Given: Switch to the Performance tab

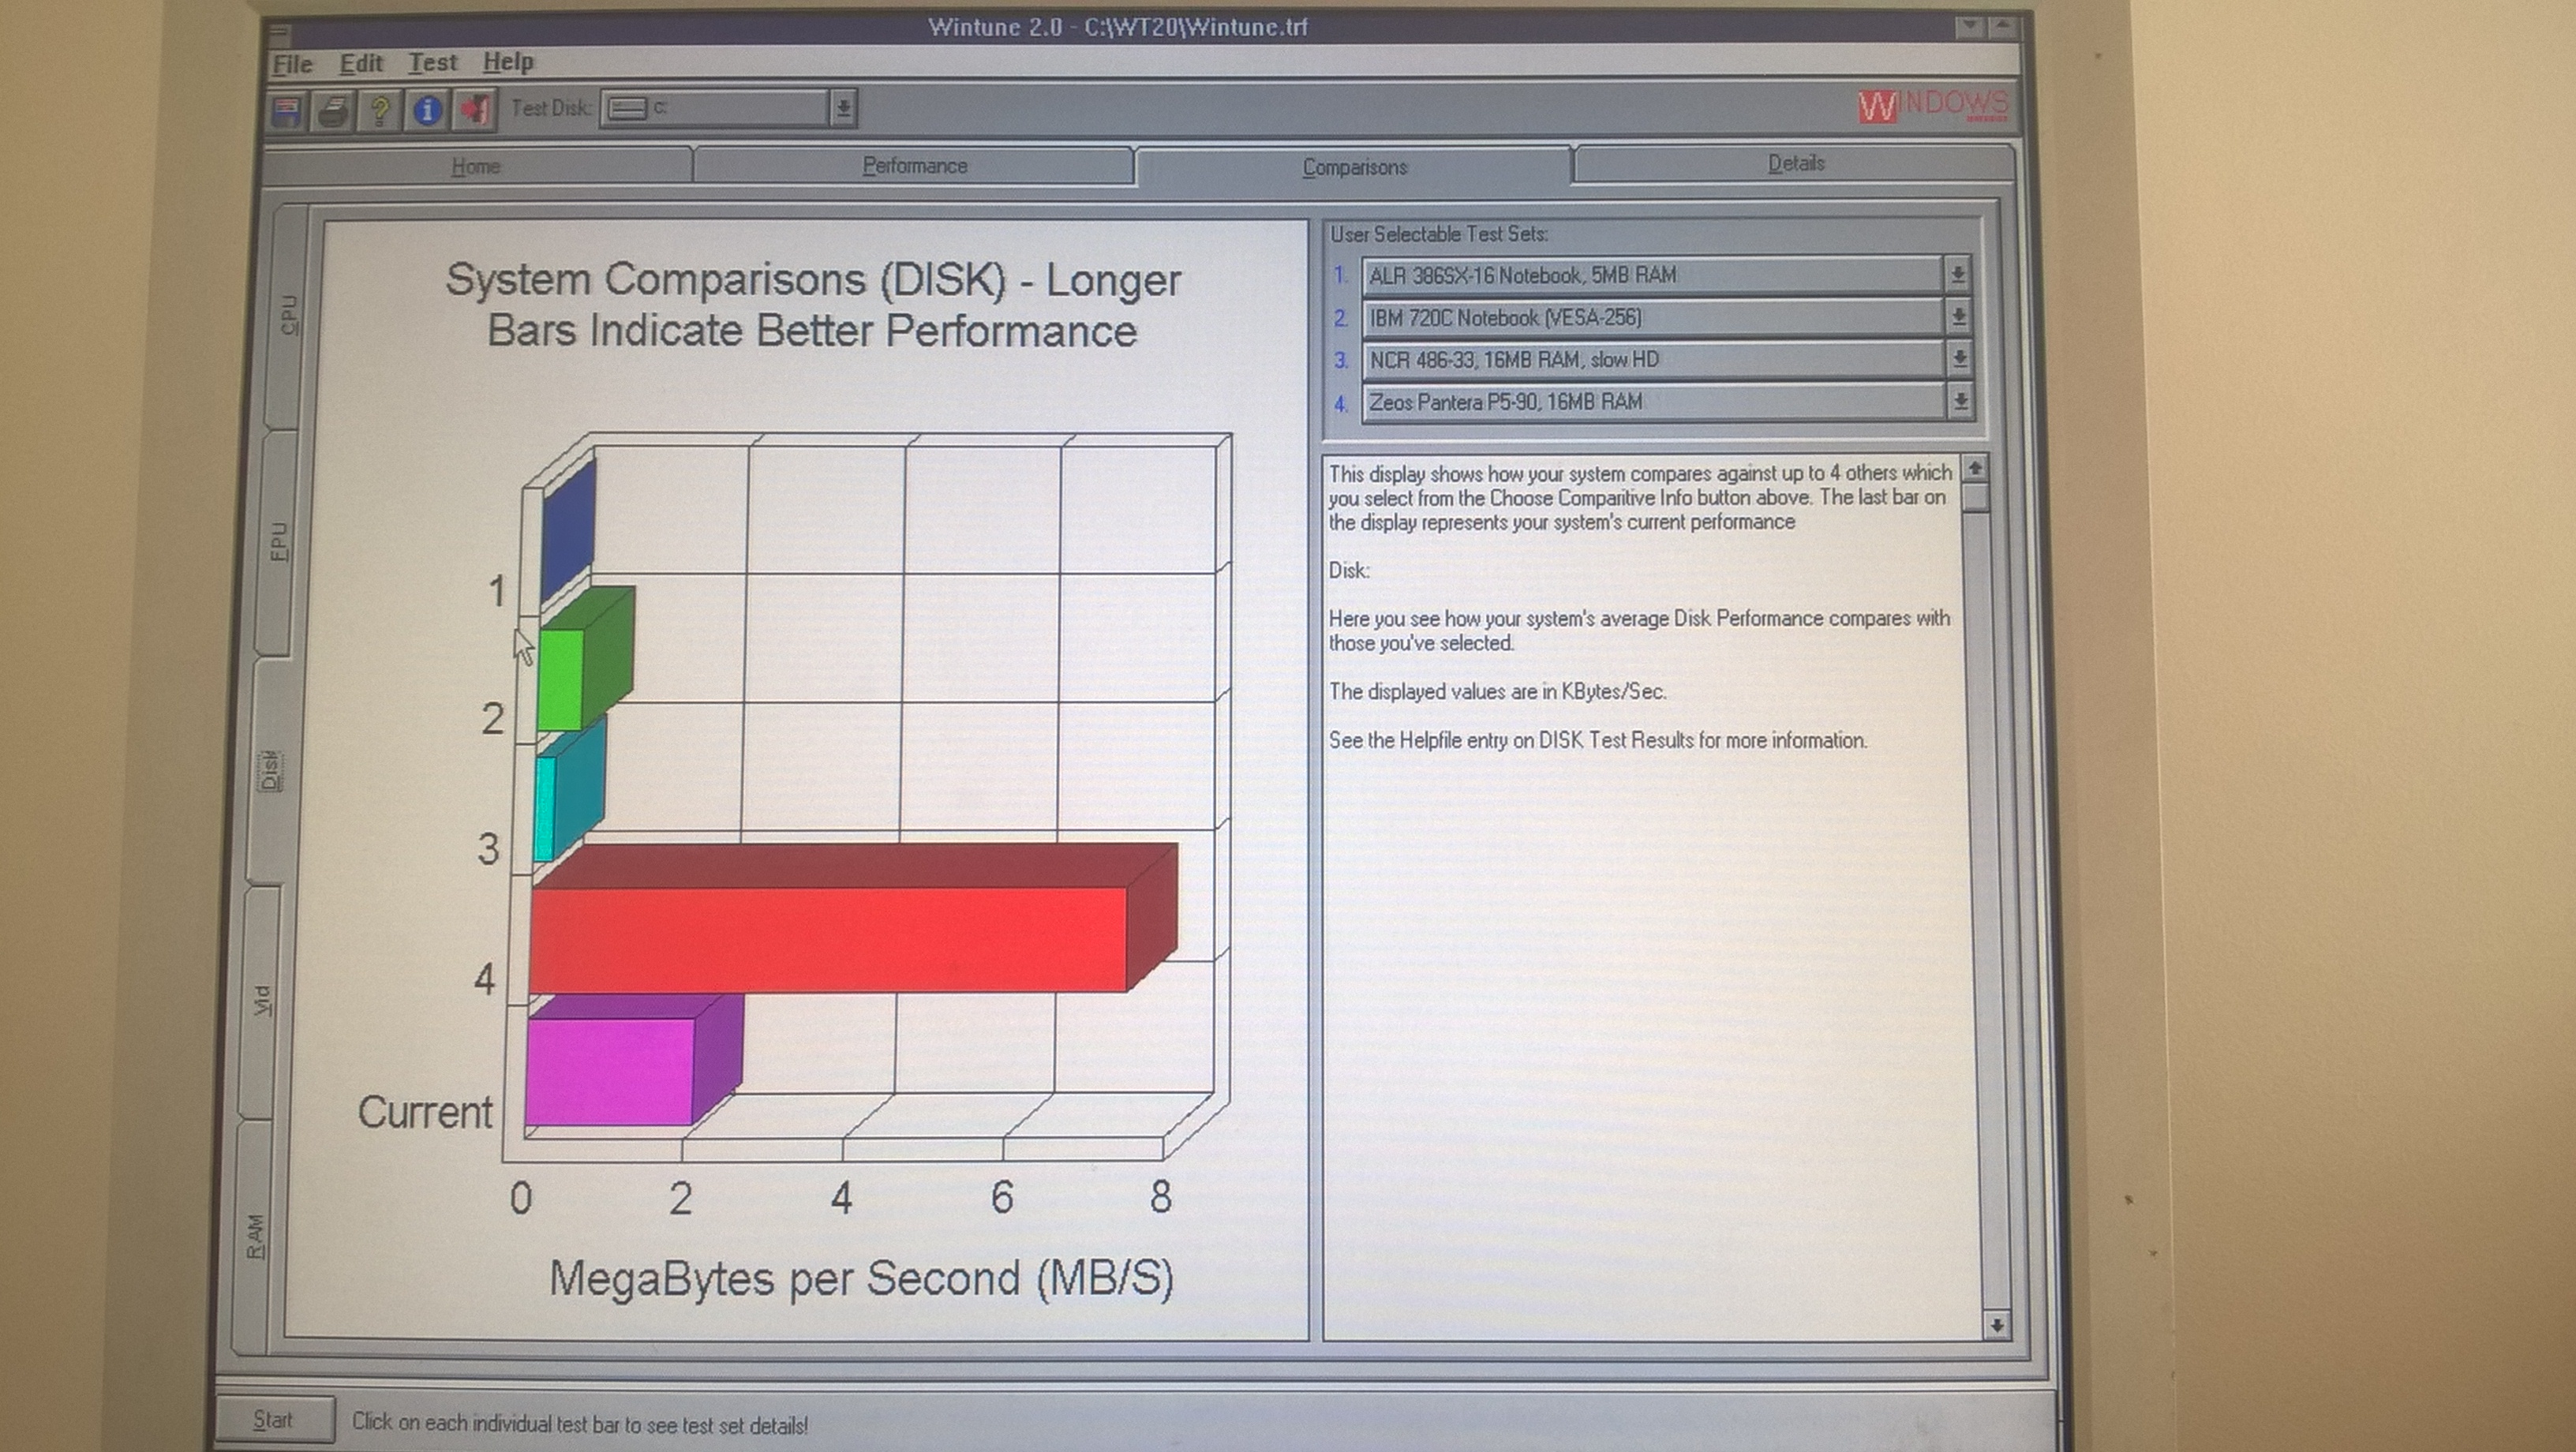Looking at the screenshot, I should (914, 166).
